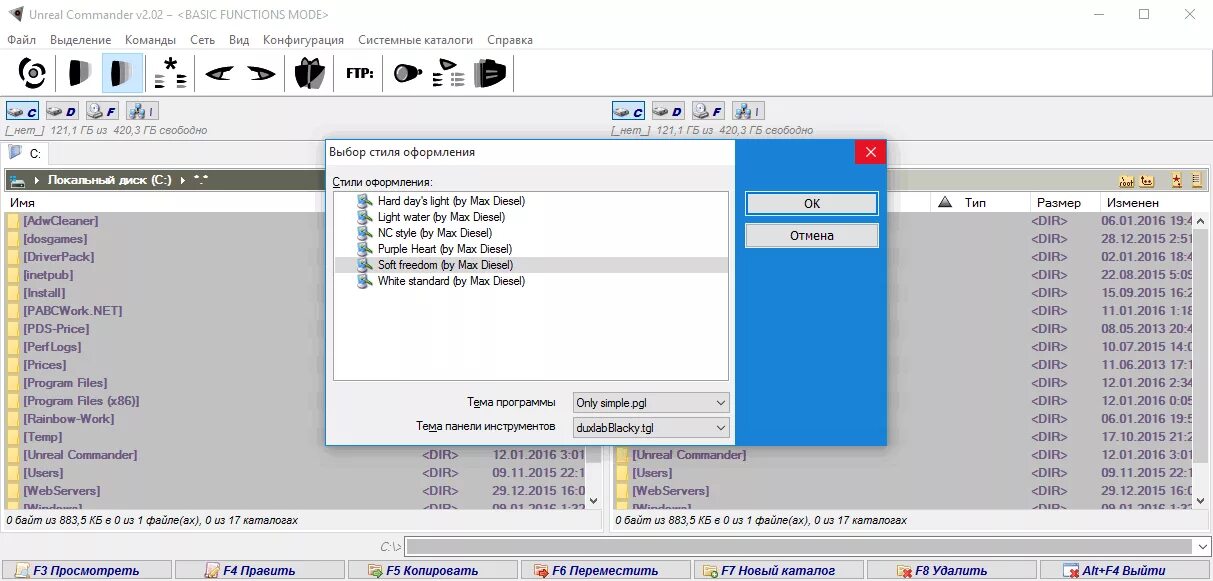
Task: Open directory history icon in right panel
Action: (1195, 180)
